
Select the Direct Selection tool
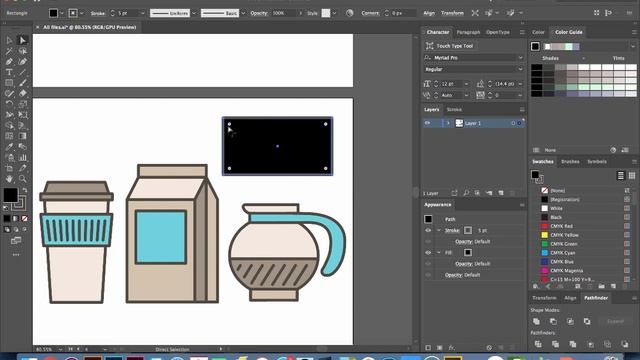click(22, 40)
